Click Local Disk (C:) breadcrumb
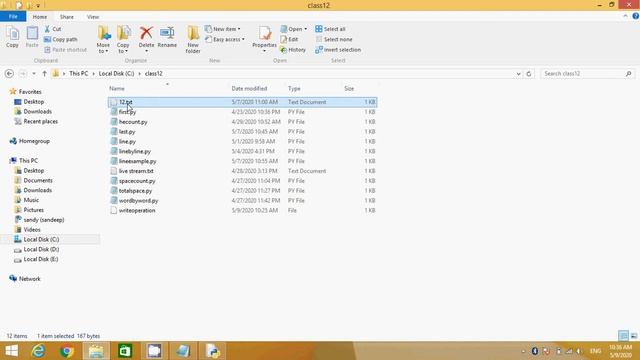640x360 pixels. click(116, 73)
